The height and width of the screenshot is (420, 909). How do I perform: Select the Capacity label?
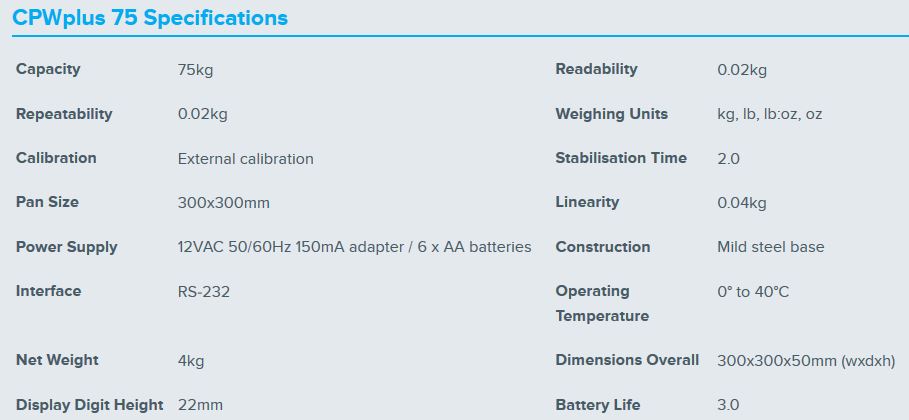point(48,69)
